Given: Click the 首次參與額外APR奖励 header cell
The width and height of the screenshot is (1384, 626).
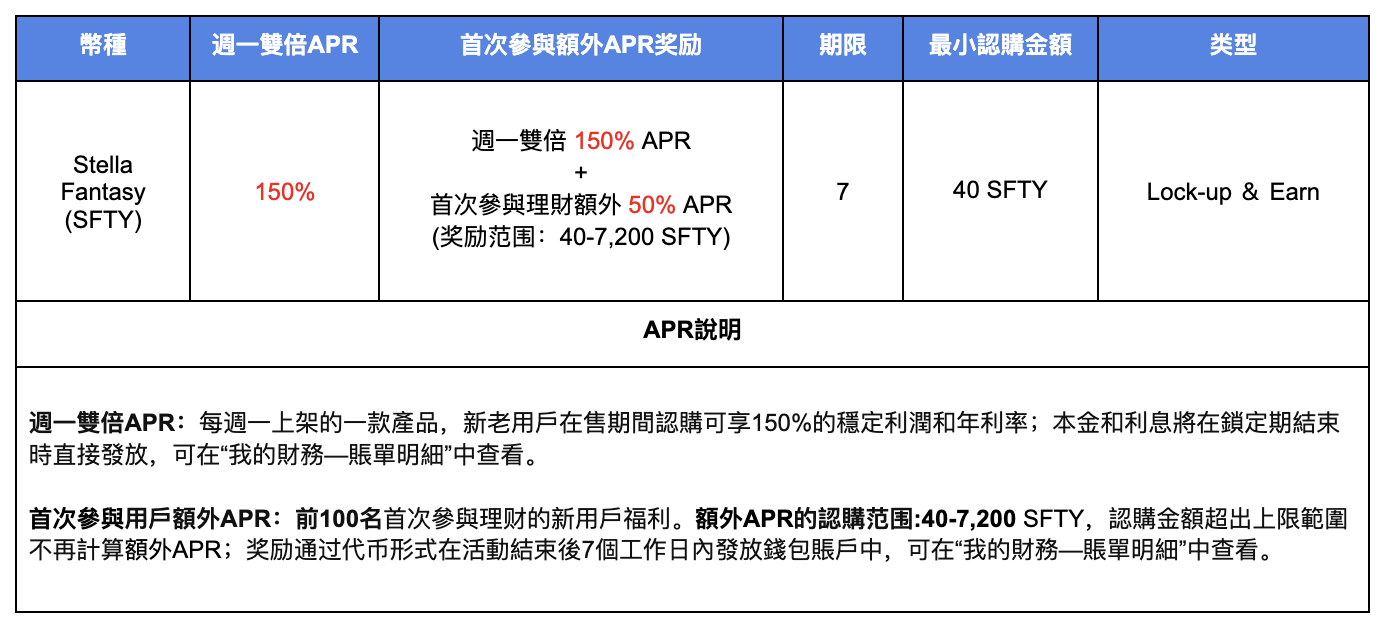Looking at the screenshot, I should point(580,46).
